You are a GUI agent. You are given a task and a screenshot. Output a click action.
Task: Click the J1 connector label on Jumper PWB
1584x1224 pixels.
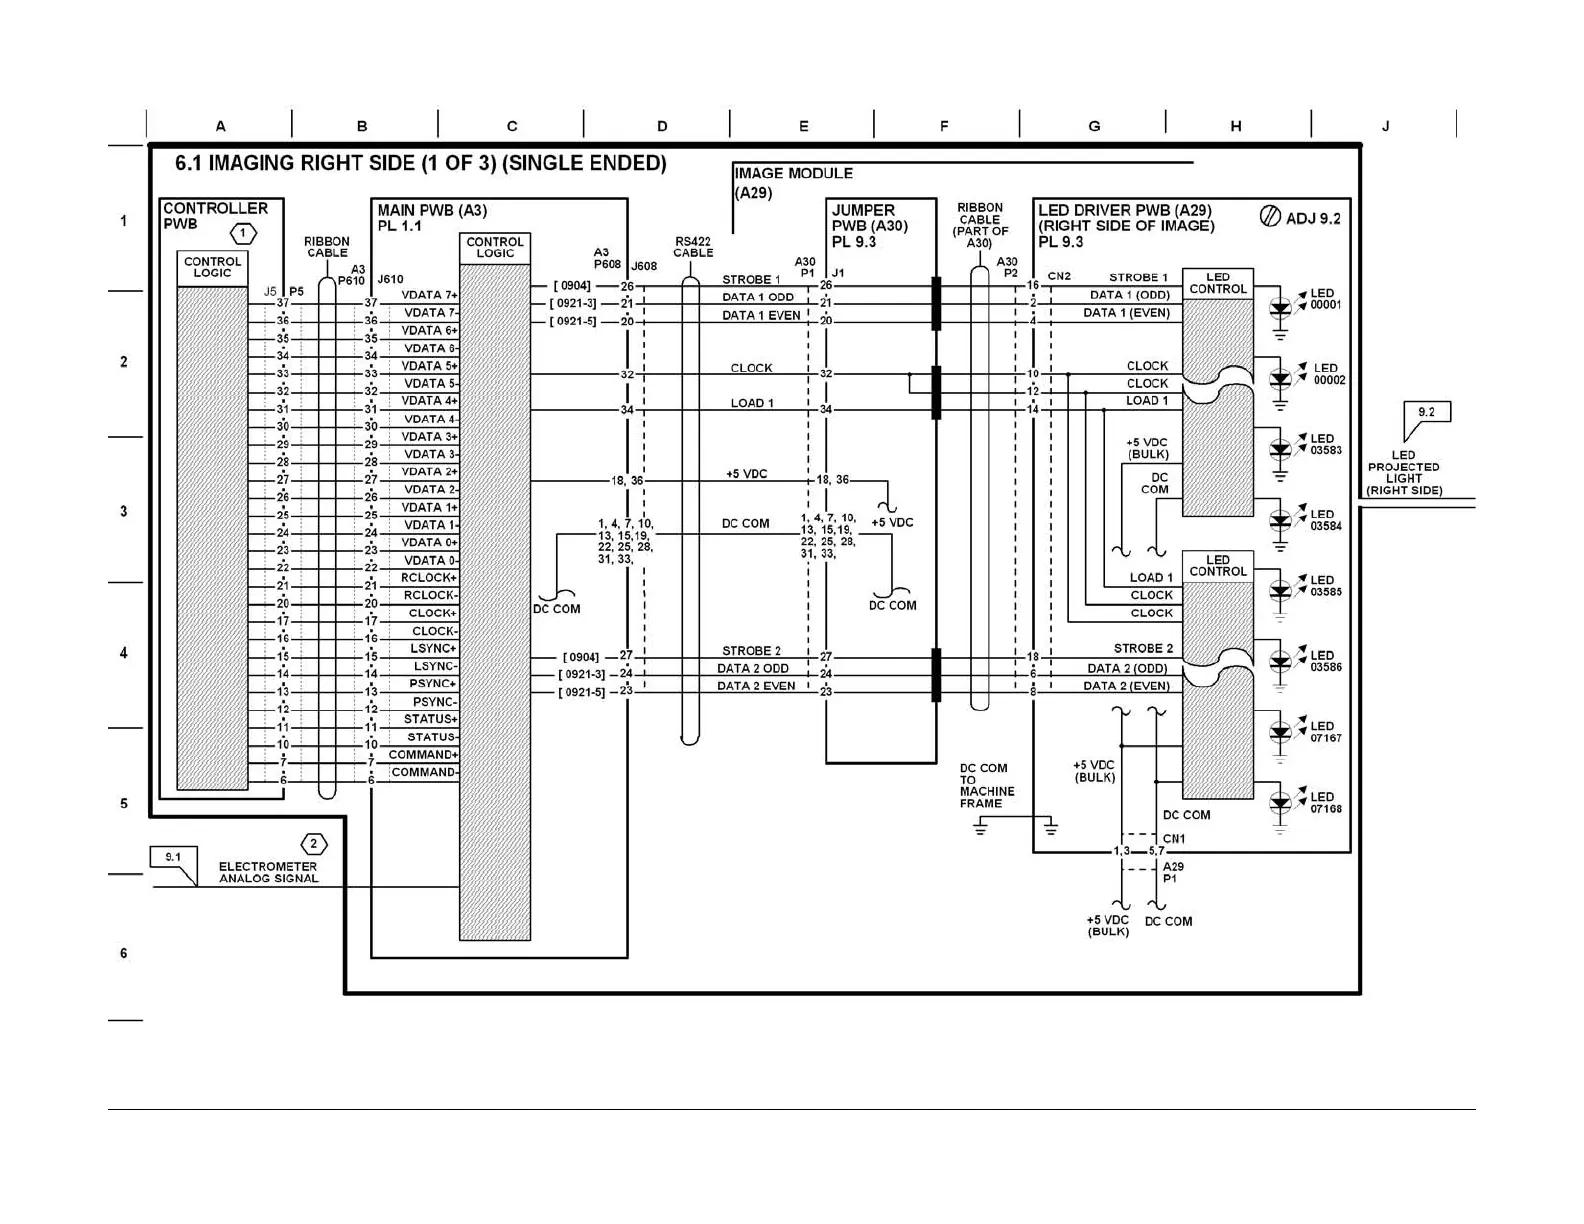pos(839,272)
